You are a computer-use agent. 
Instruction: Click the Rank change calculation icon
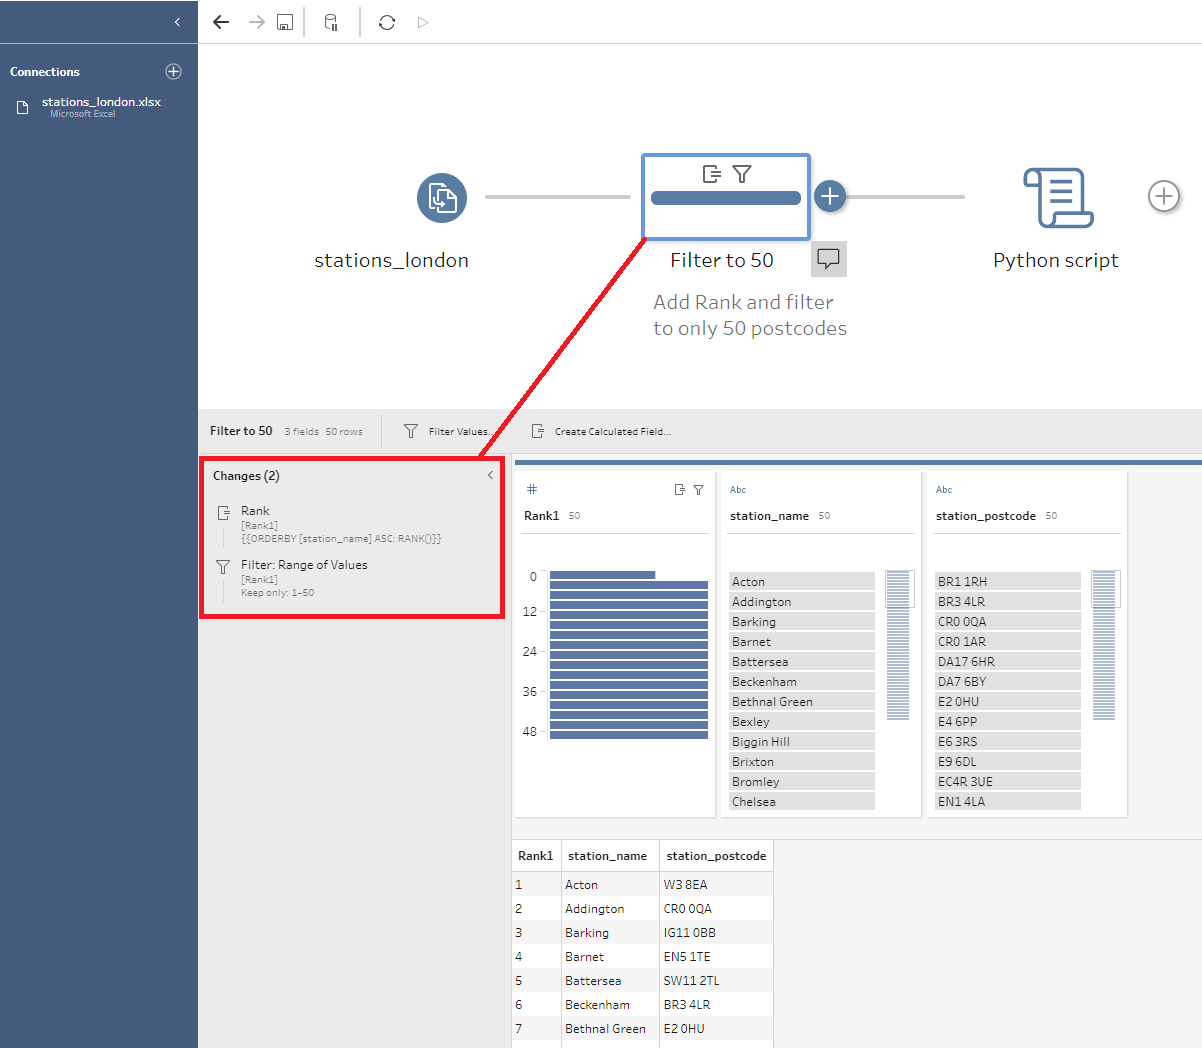[x=224, y=513]
